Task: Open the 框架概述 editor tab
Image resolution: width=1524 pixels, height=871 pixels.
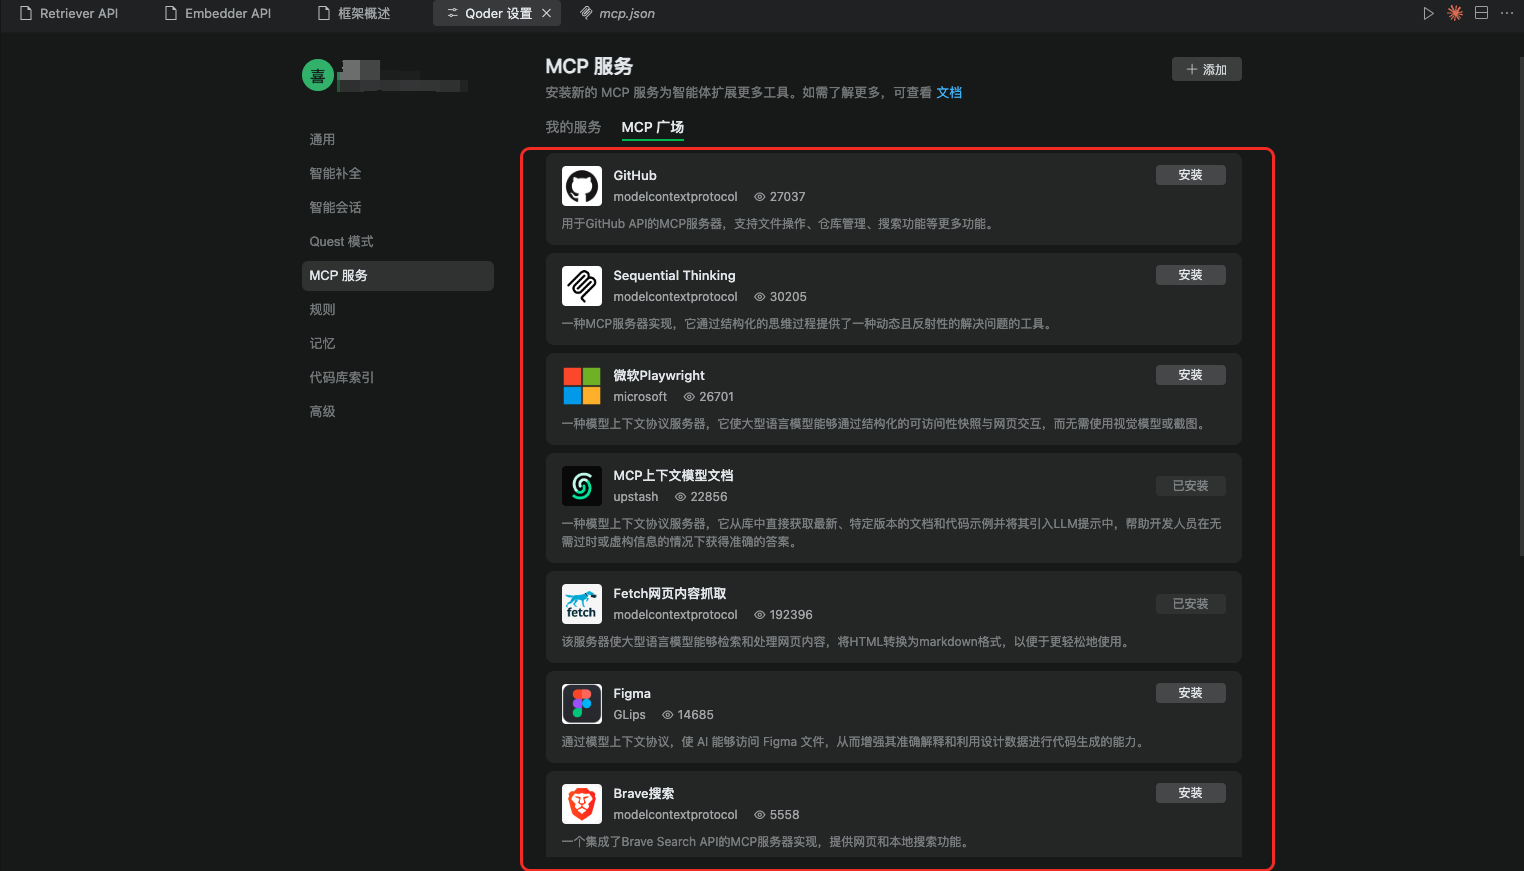Action: 353,13
